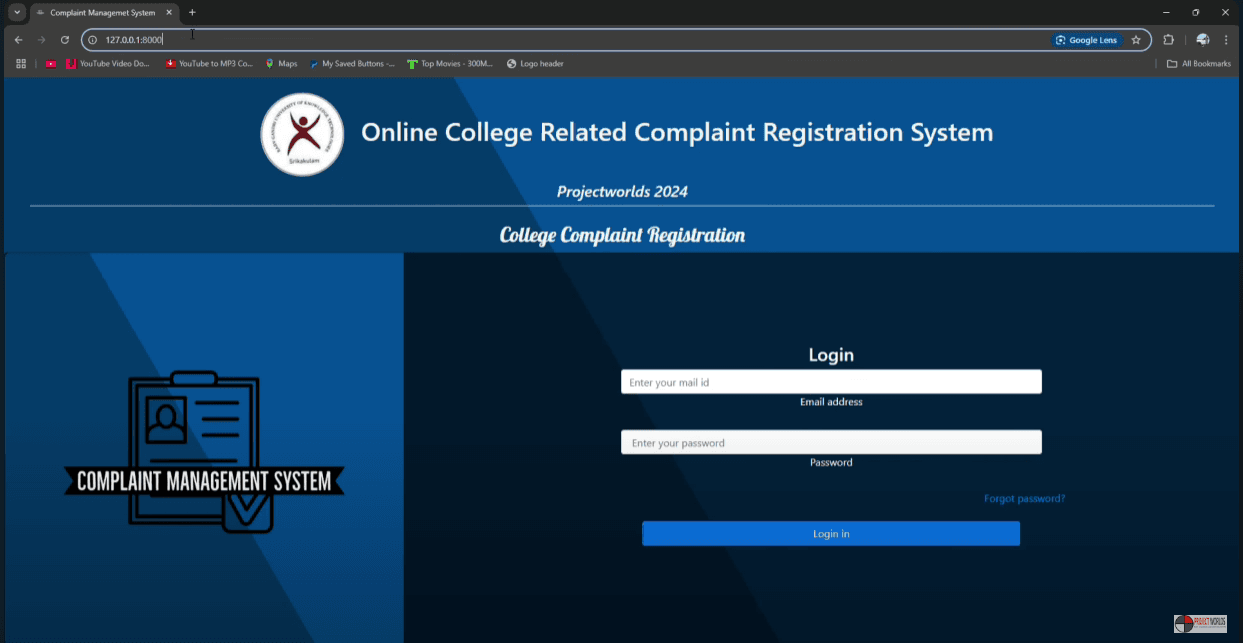
Task: Click the Forgot password? link
Action: 1024,498
